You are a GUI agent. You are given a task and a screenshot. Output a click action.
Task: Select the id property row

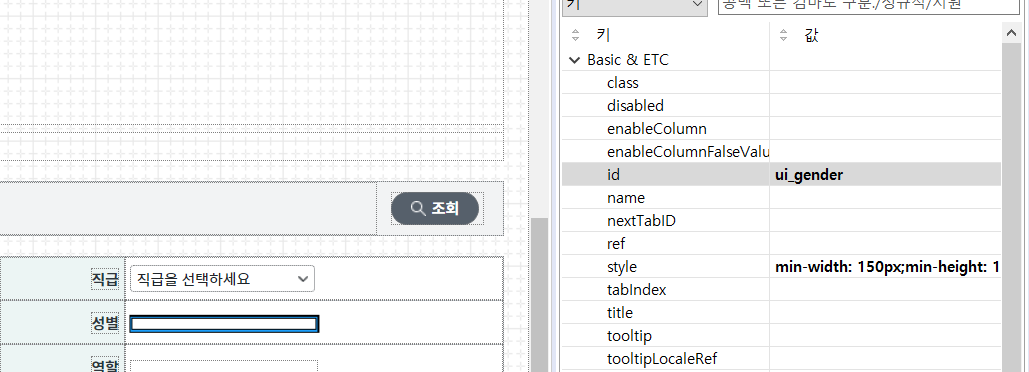[x=781, y=175]
